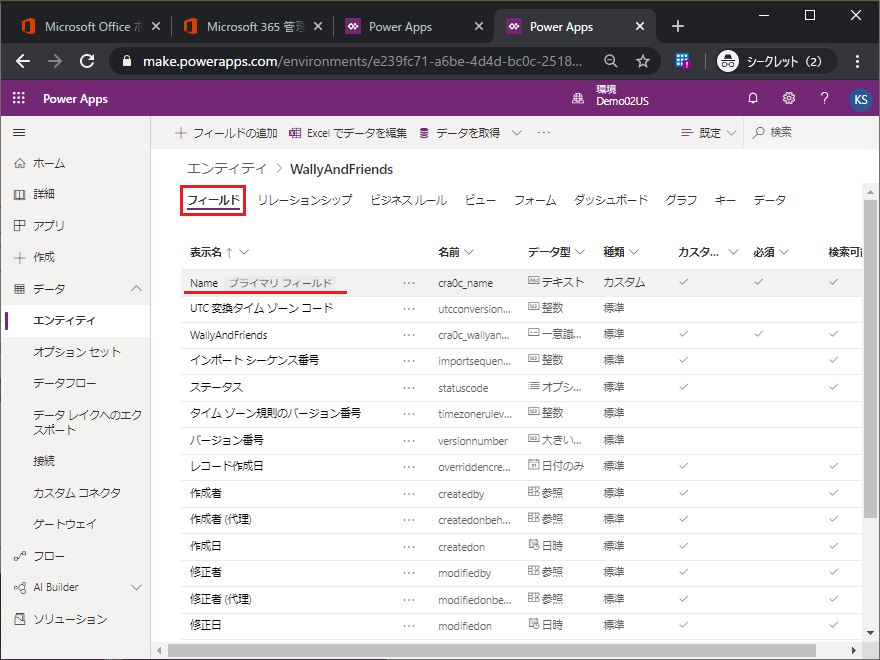Image resolution: width=880 pixels, height=660 pixels.
Task: Open the KS account avatar
Action: 860,99
